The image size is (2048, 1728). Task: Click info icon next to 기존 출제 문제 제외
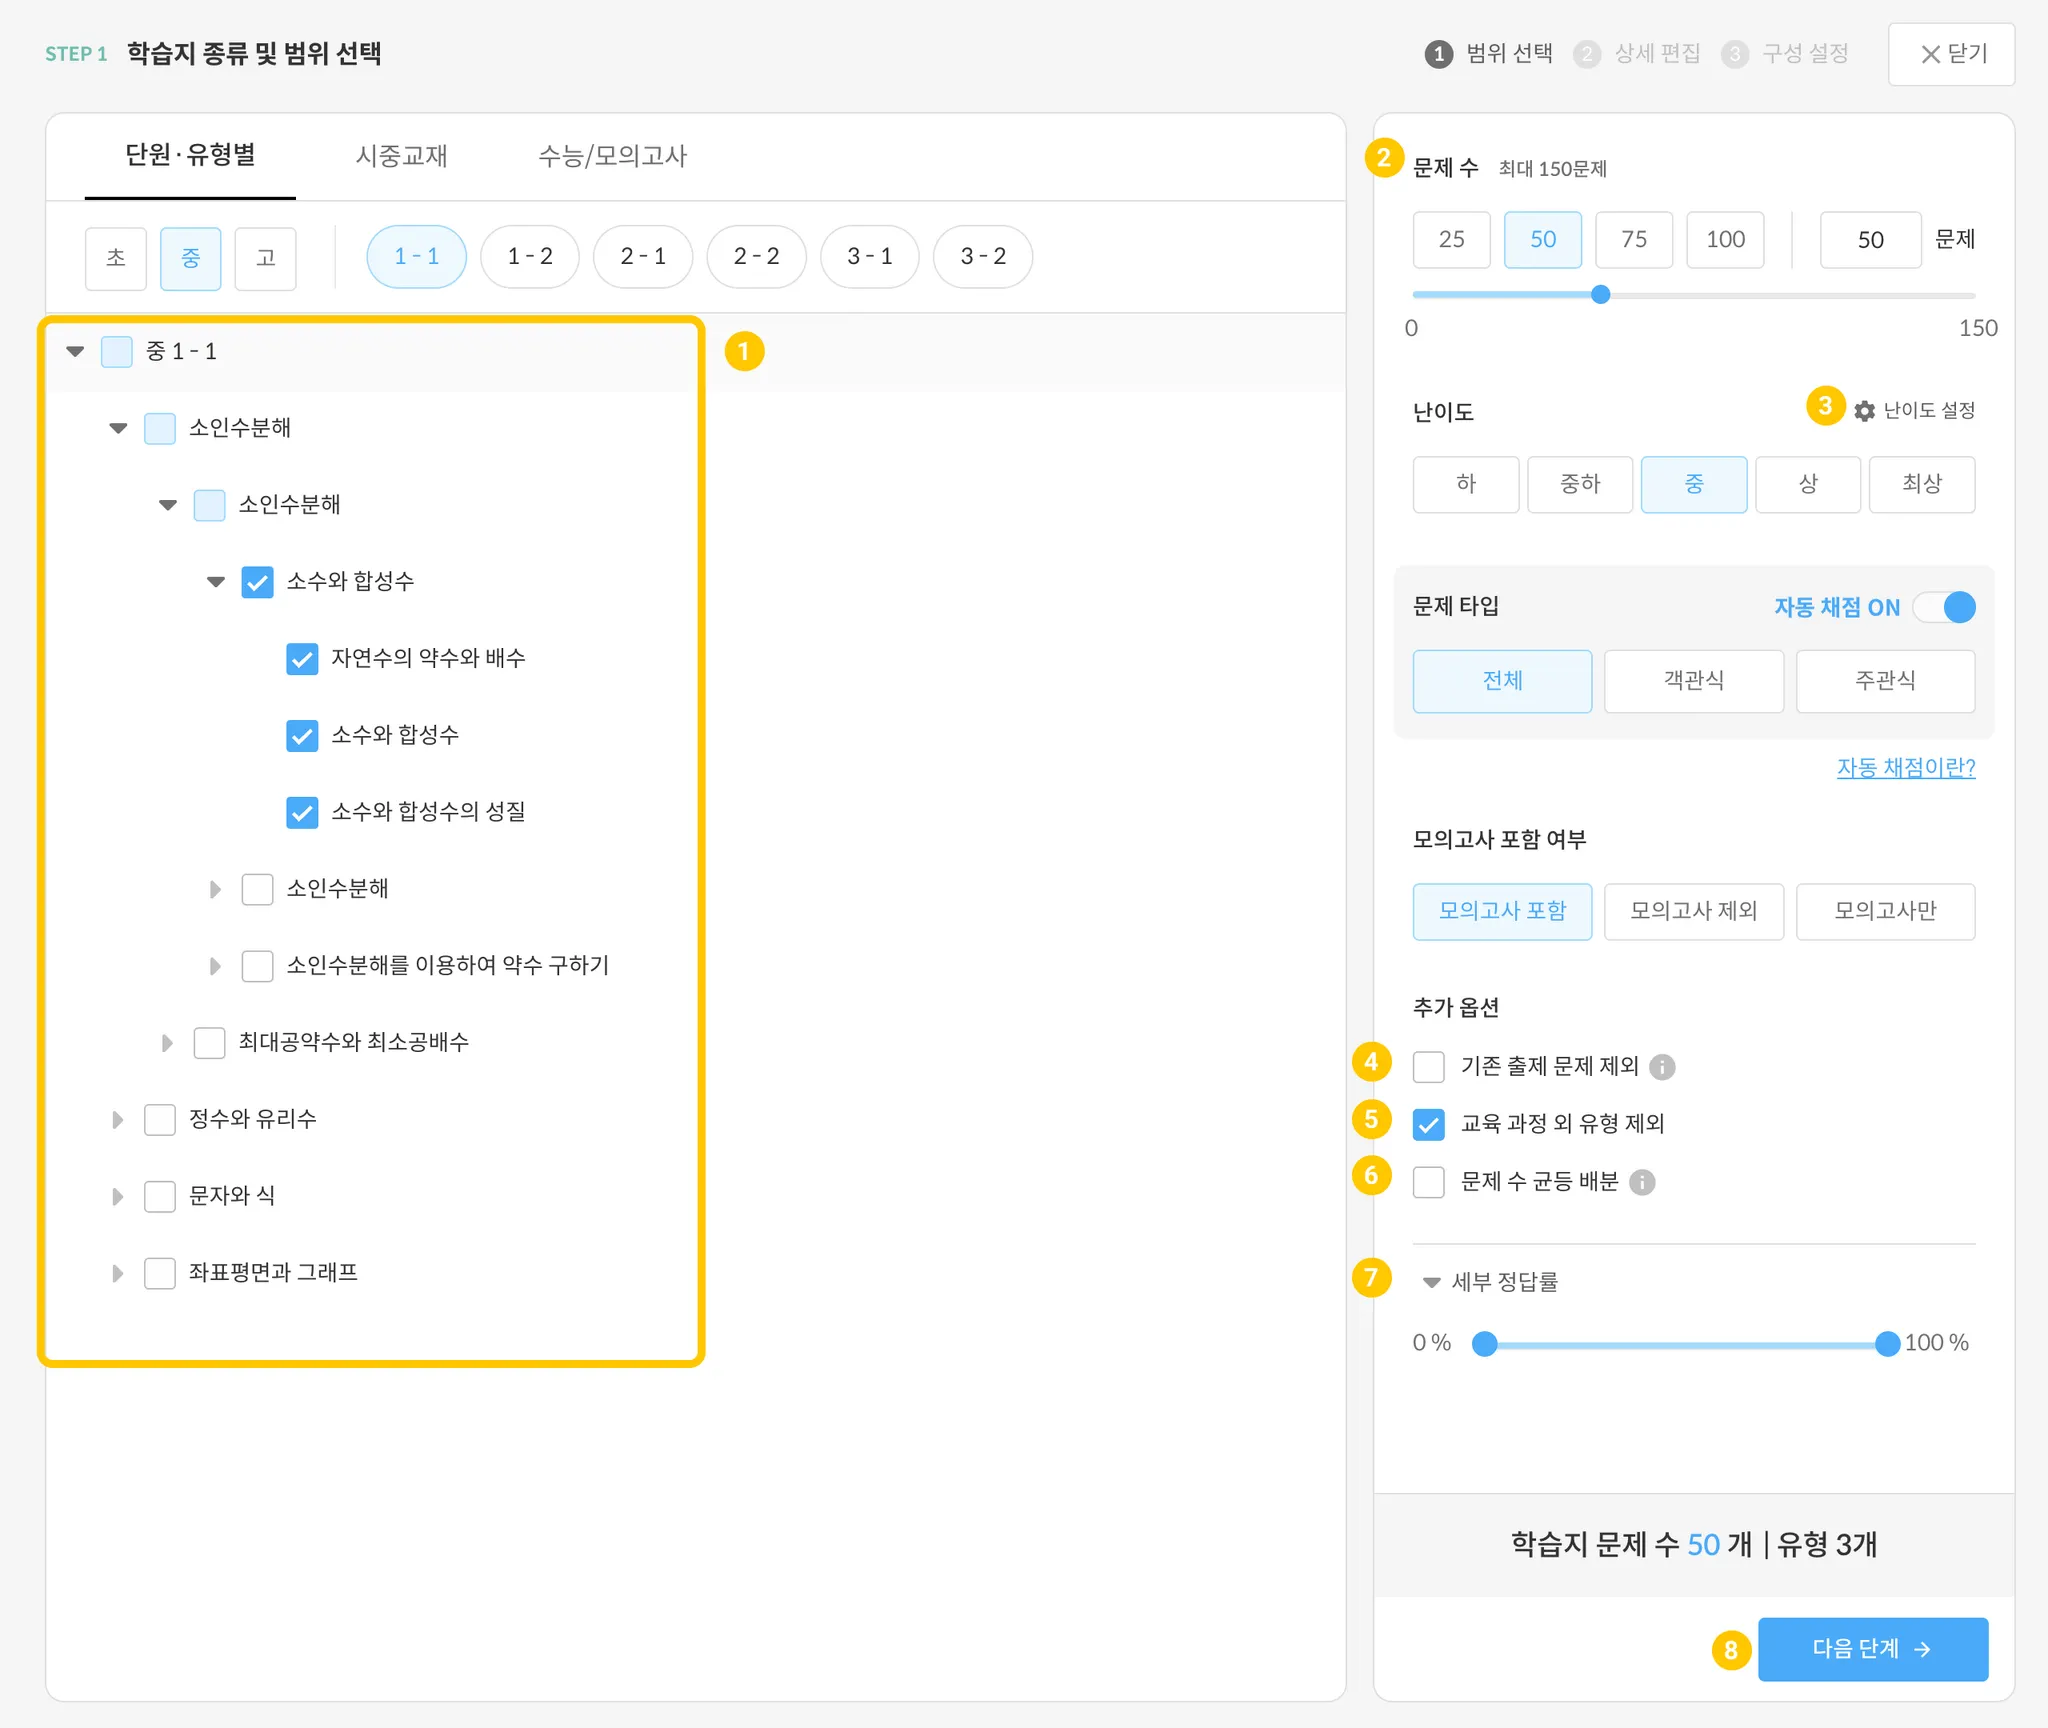[x=1662, y=1067]
